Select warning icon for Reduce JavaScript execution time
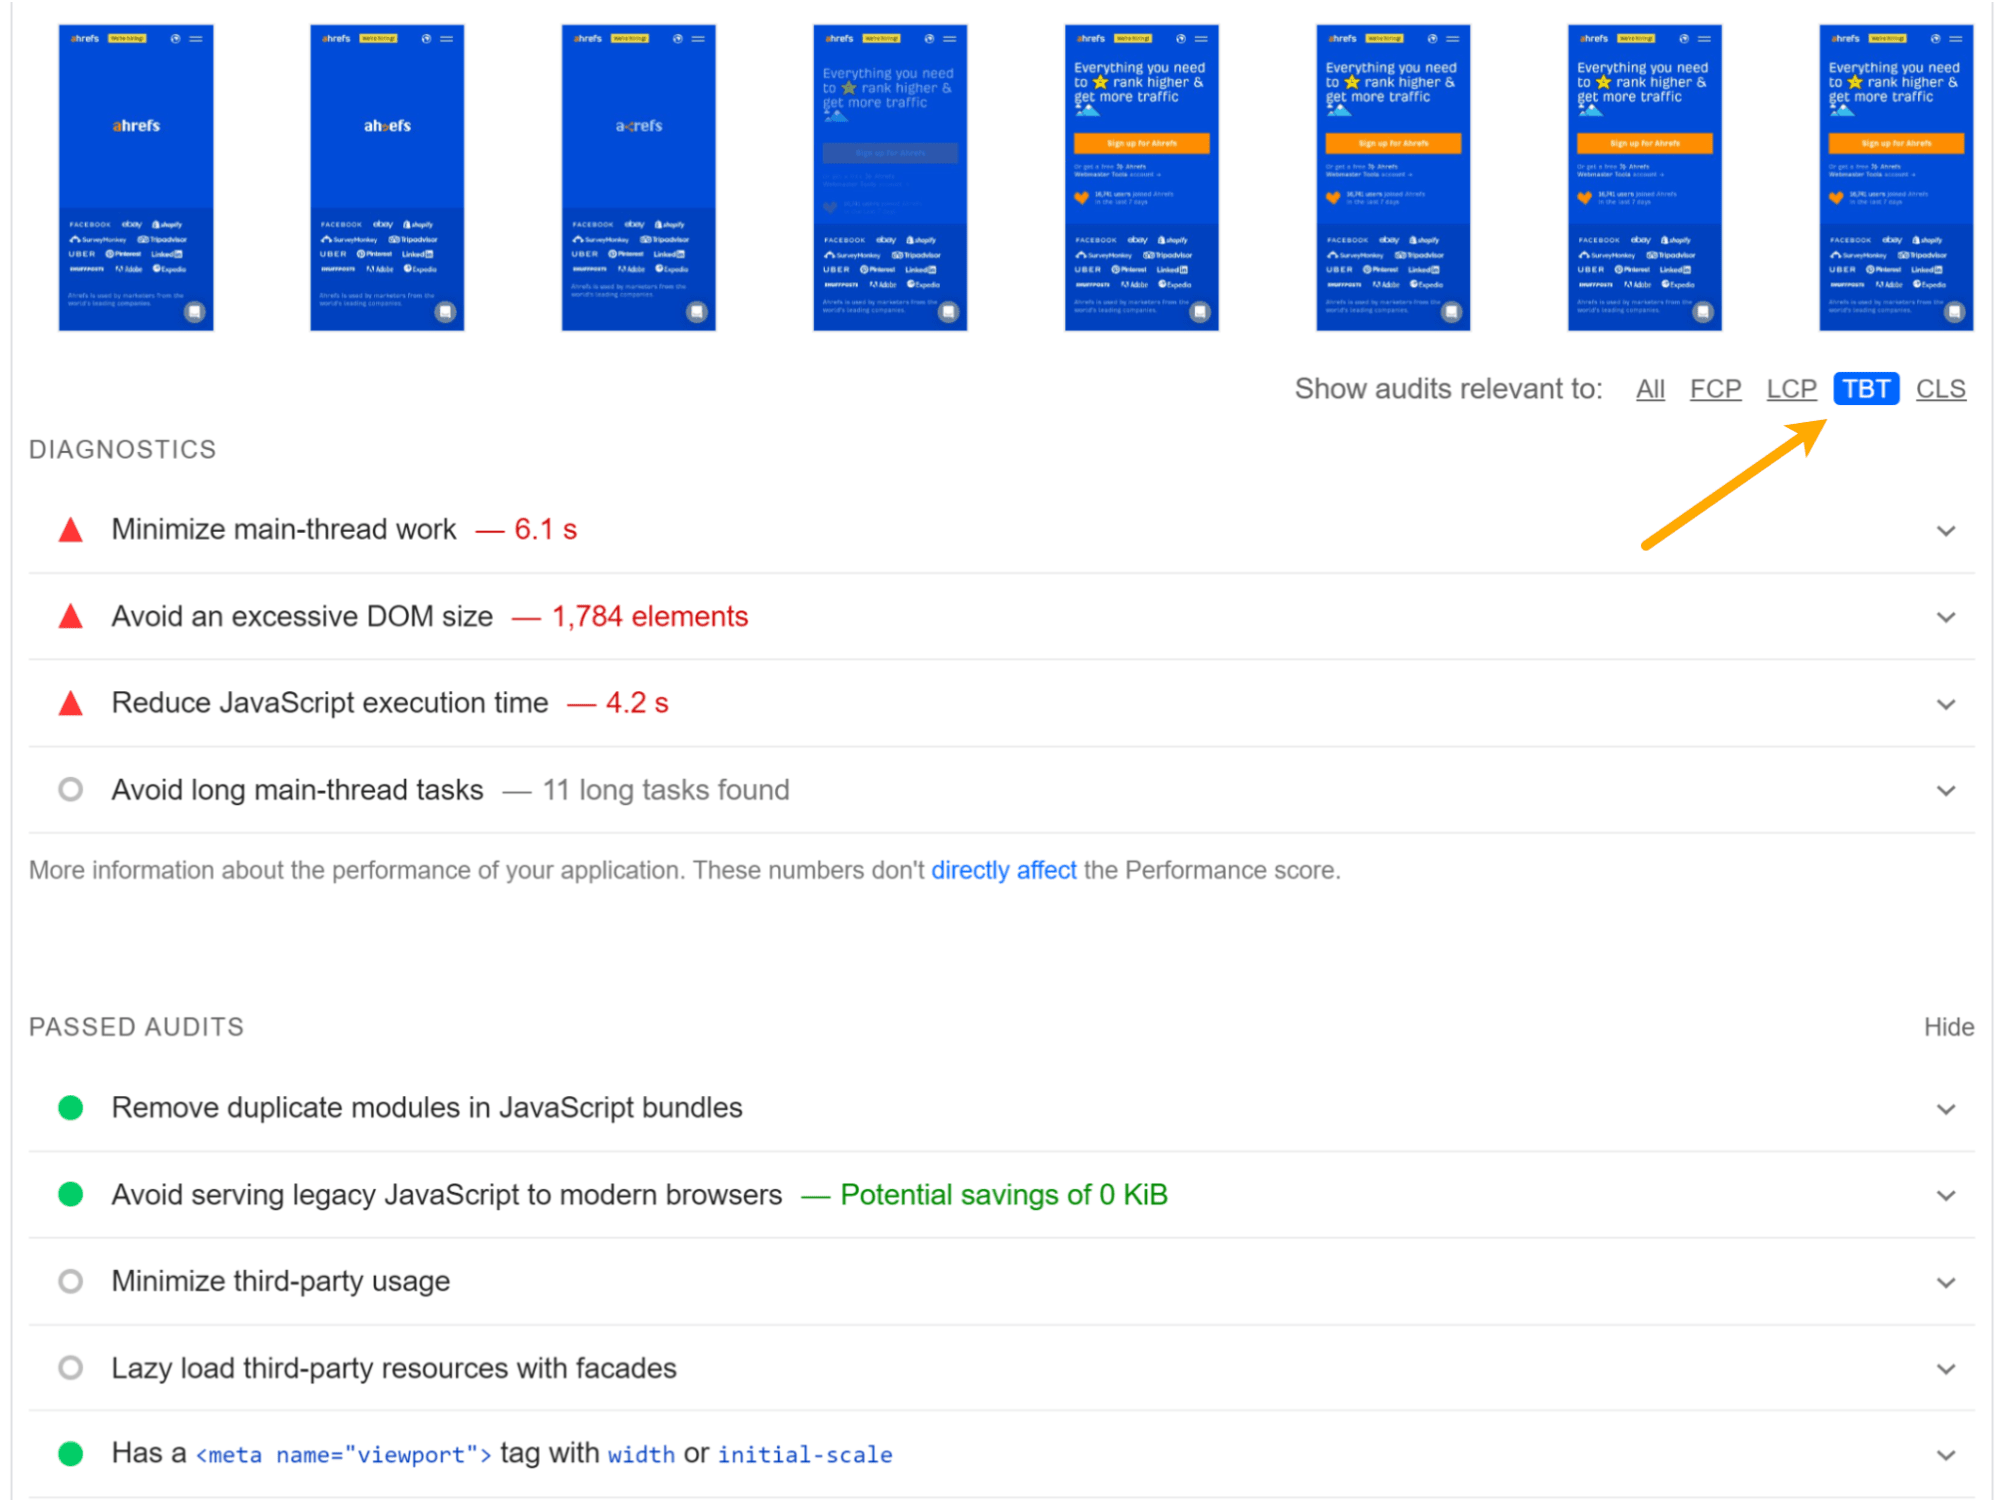 point(70,703)
